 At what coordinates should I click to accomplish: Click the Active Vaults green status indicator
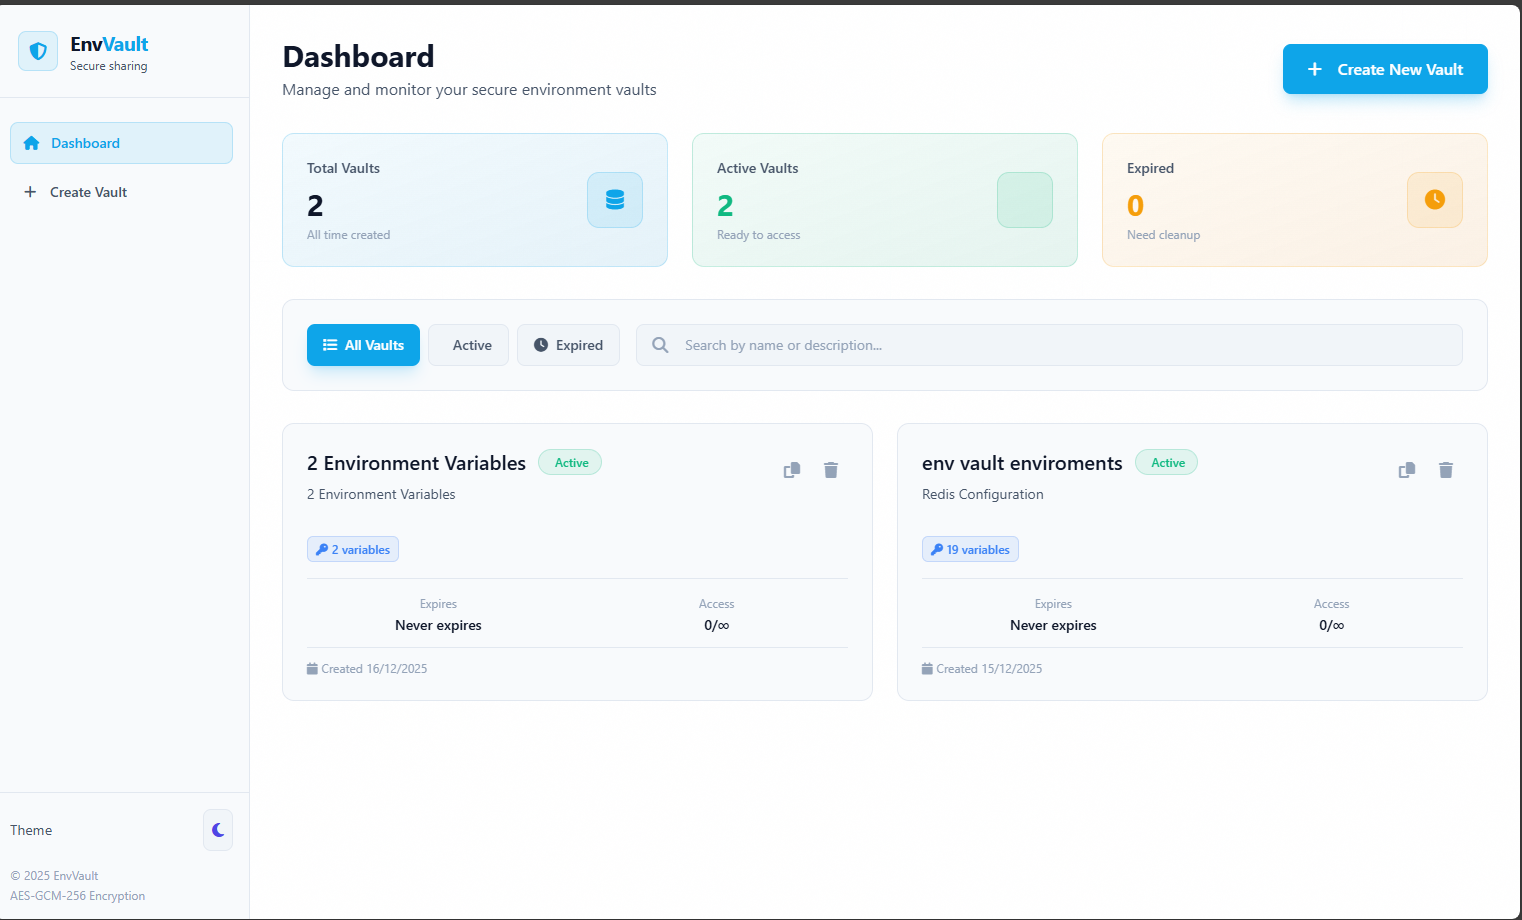(x=1024, y=200)
